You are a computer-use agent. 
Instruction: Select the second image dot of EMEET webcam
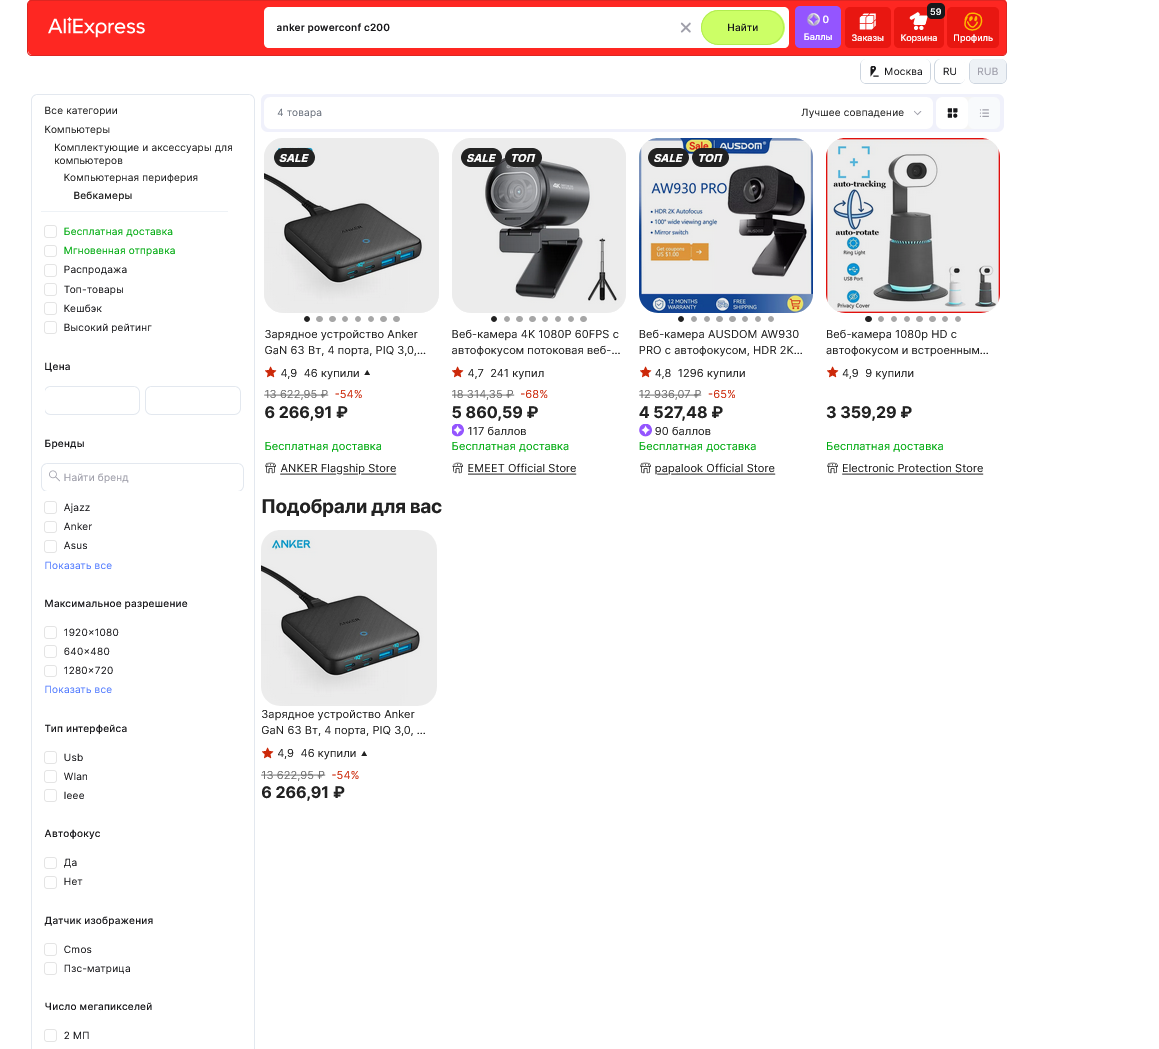point(506,319)
